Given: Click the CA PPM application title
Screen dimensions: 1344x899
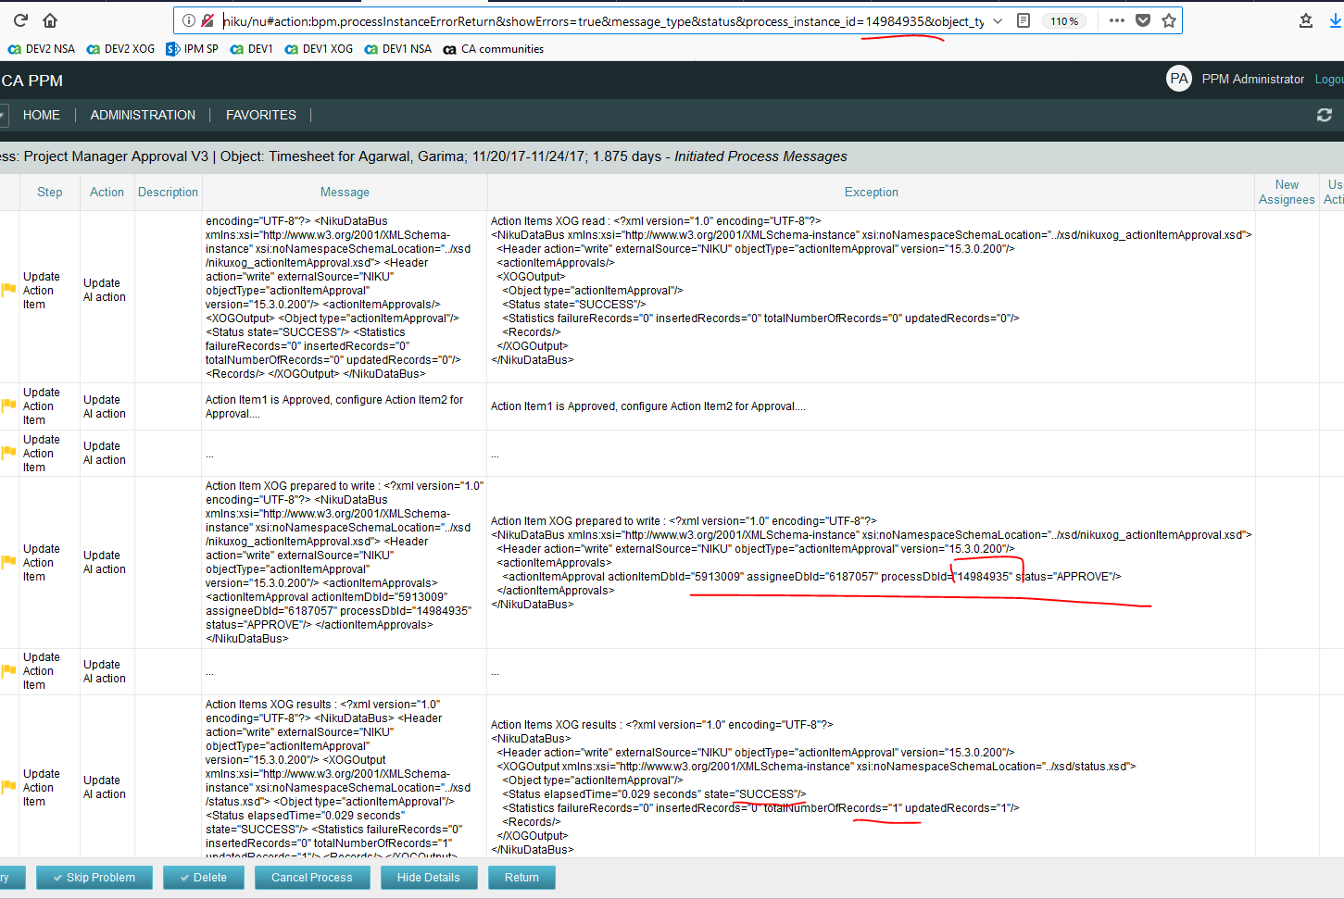Looking at the screenshot, I should (x=32, y=80).
